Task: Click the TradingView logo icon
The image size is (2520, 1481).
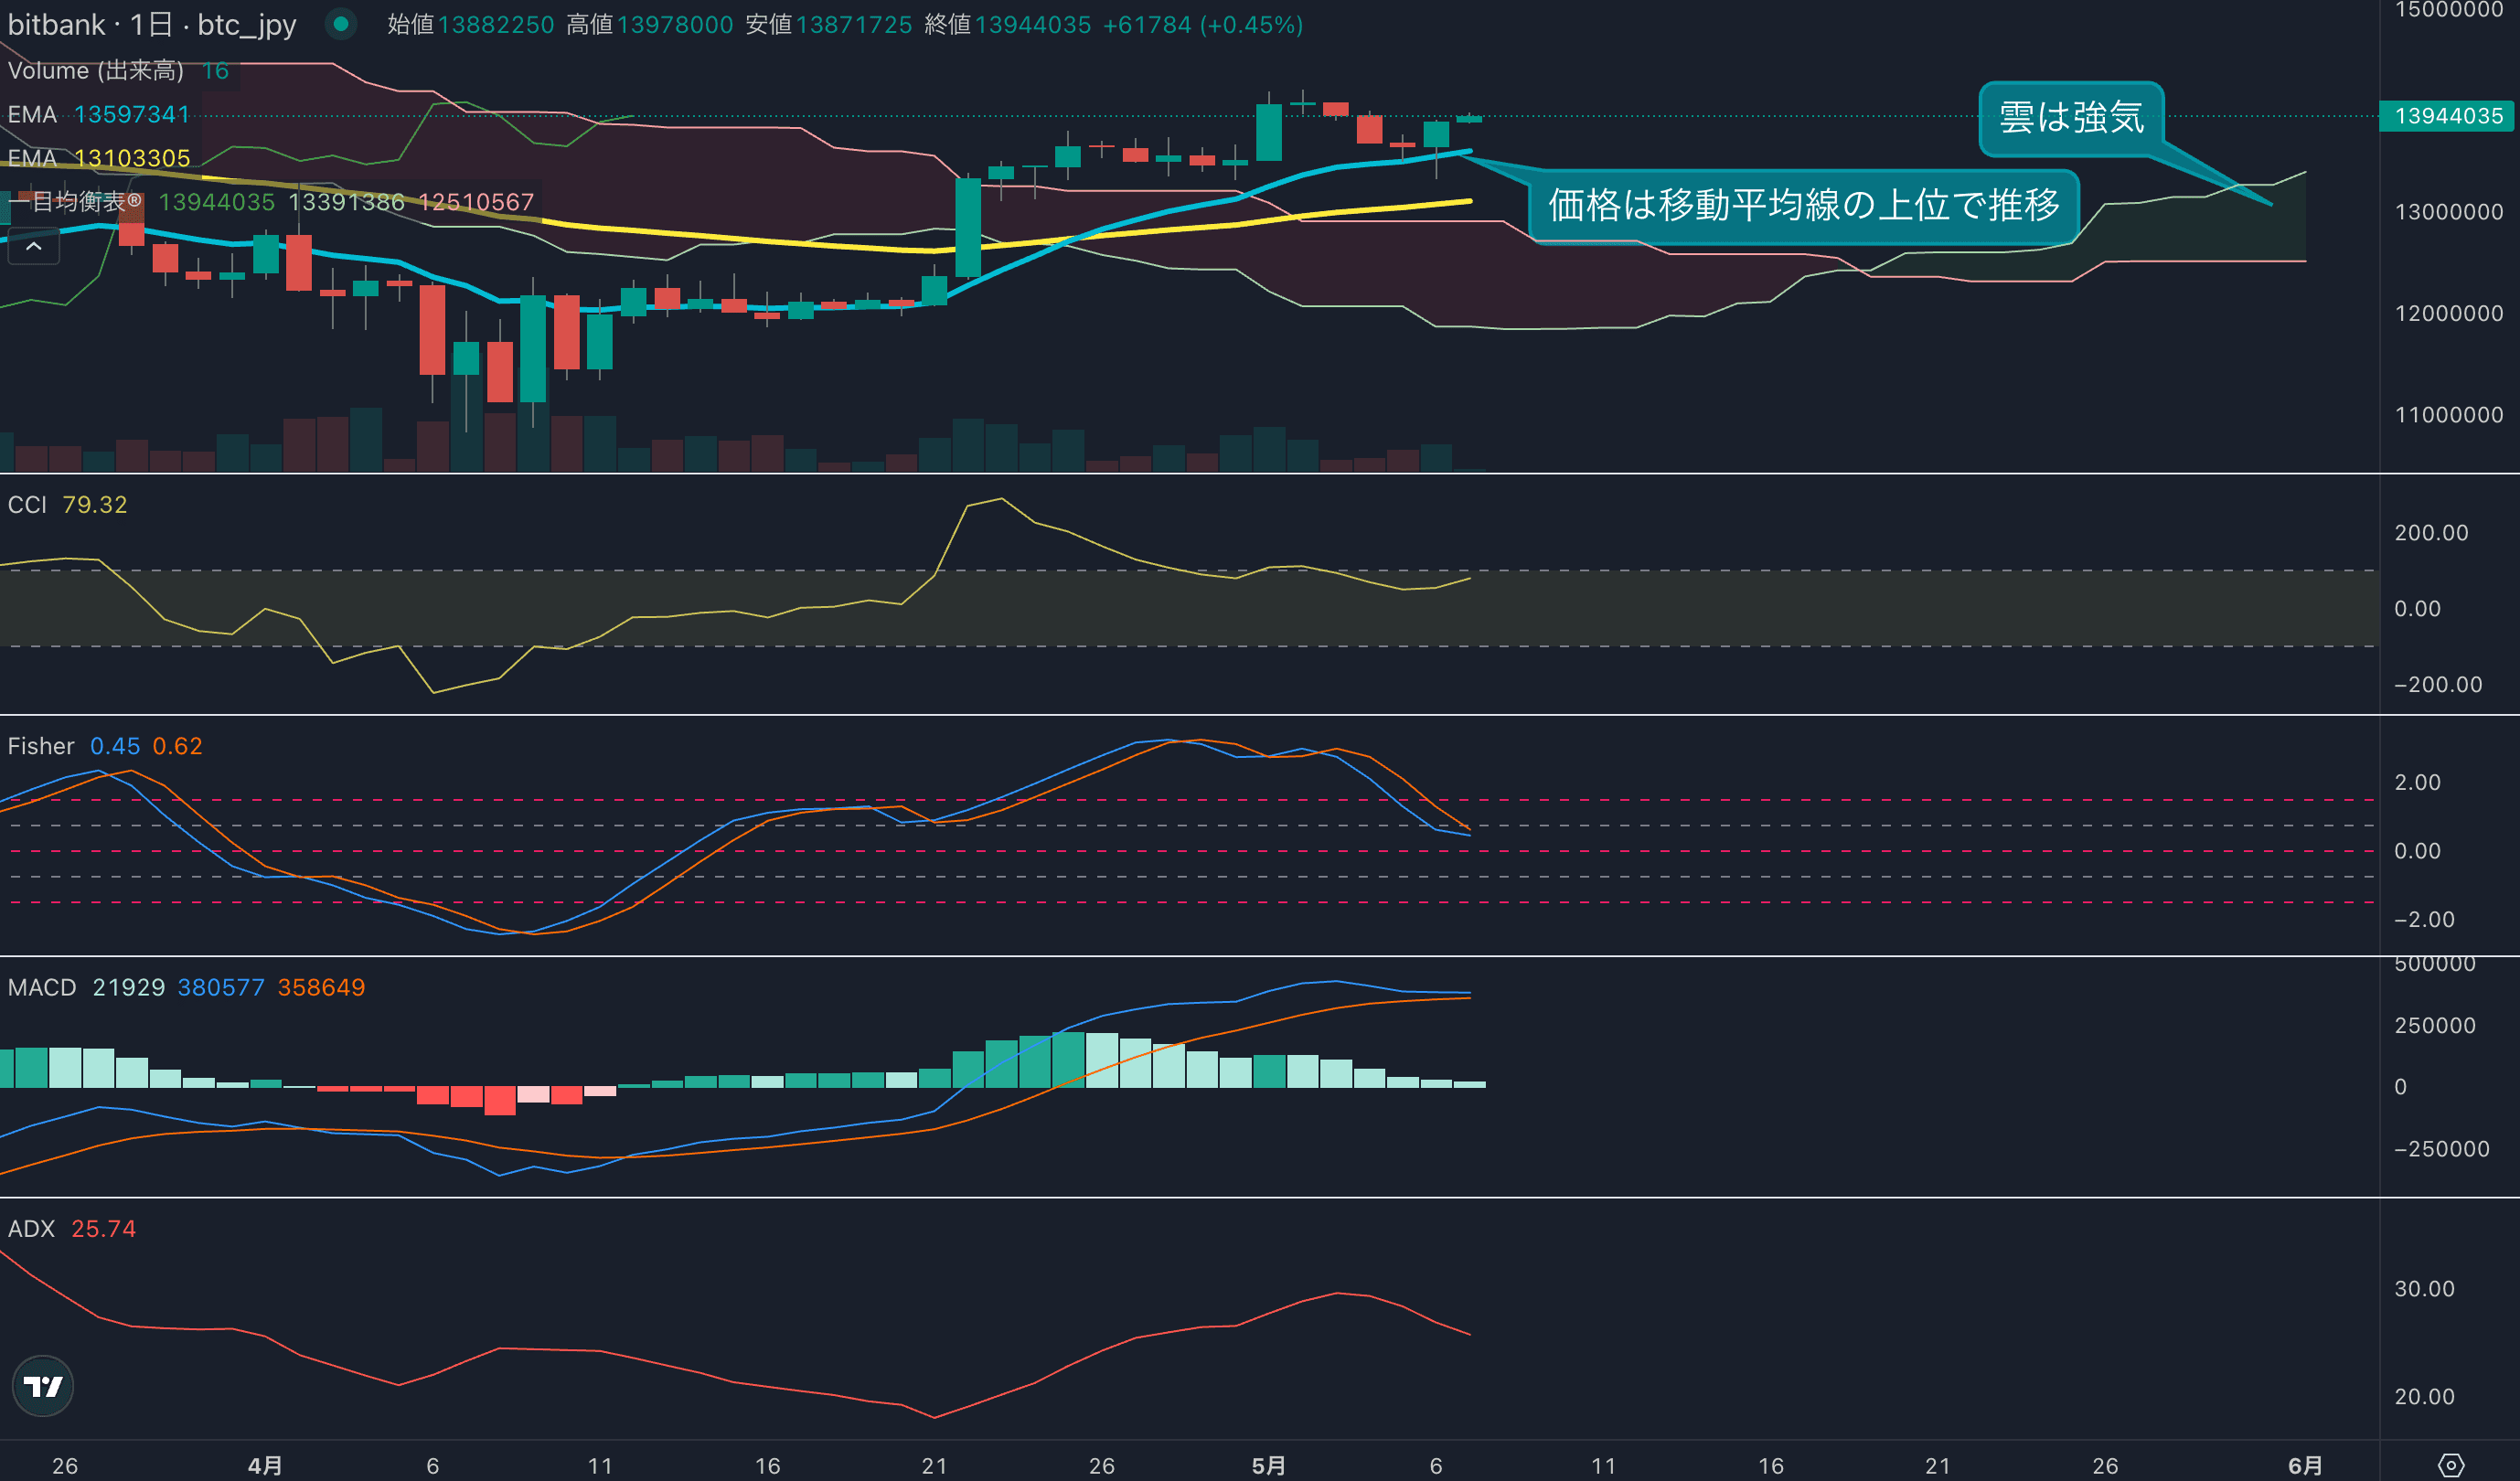Action: pyautogui.click(x=42, y=1386)
